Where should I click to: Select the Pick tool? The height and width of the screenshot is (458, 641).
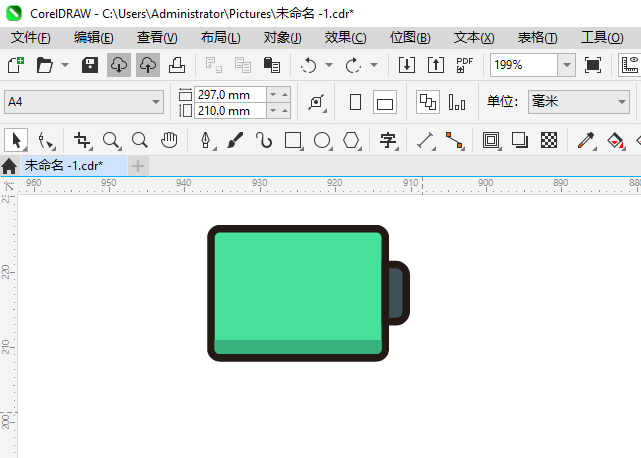pyautogui.click(x=16, y=140)
